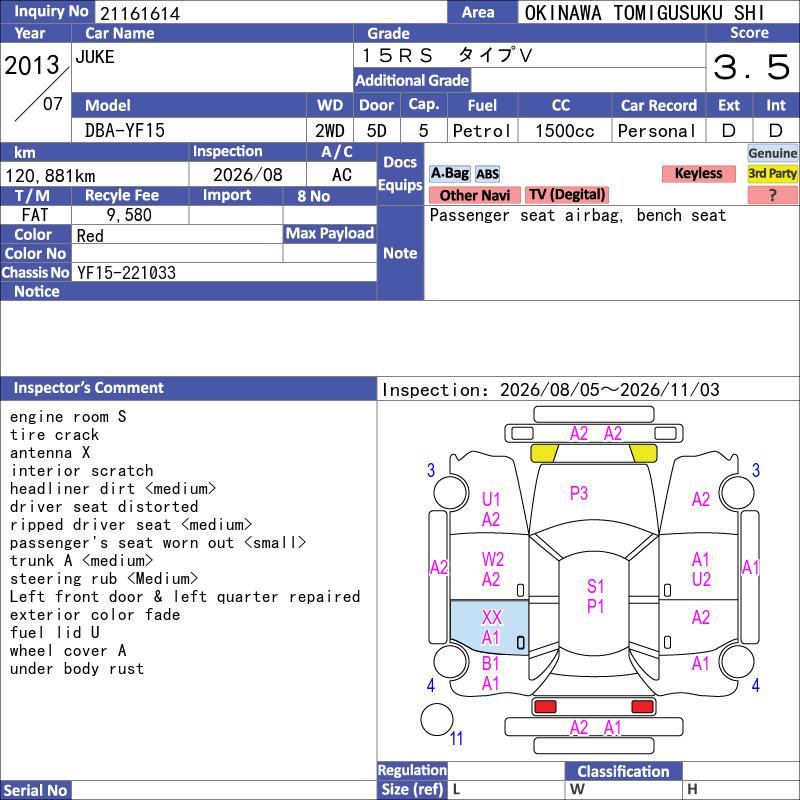Select the 5D door value
This screenshot has width=800, height=800.
pyautogui.click(x=377, y=131)
